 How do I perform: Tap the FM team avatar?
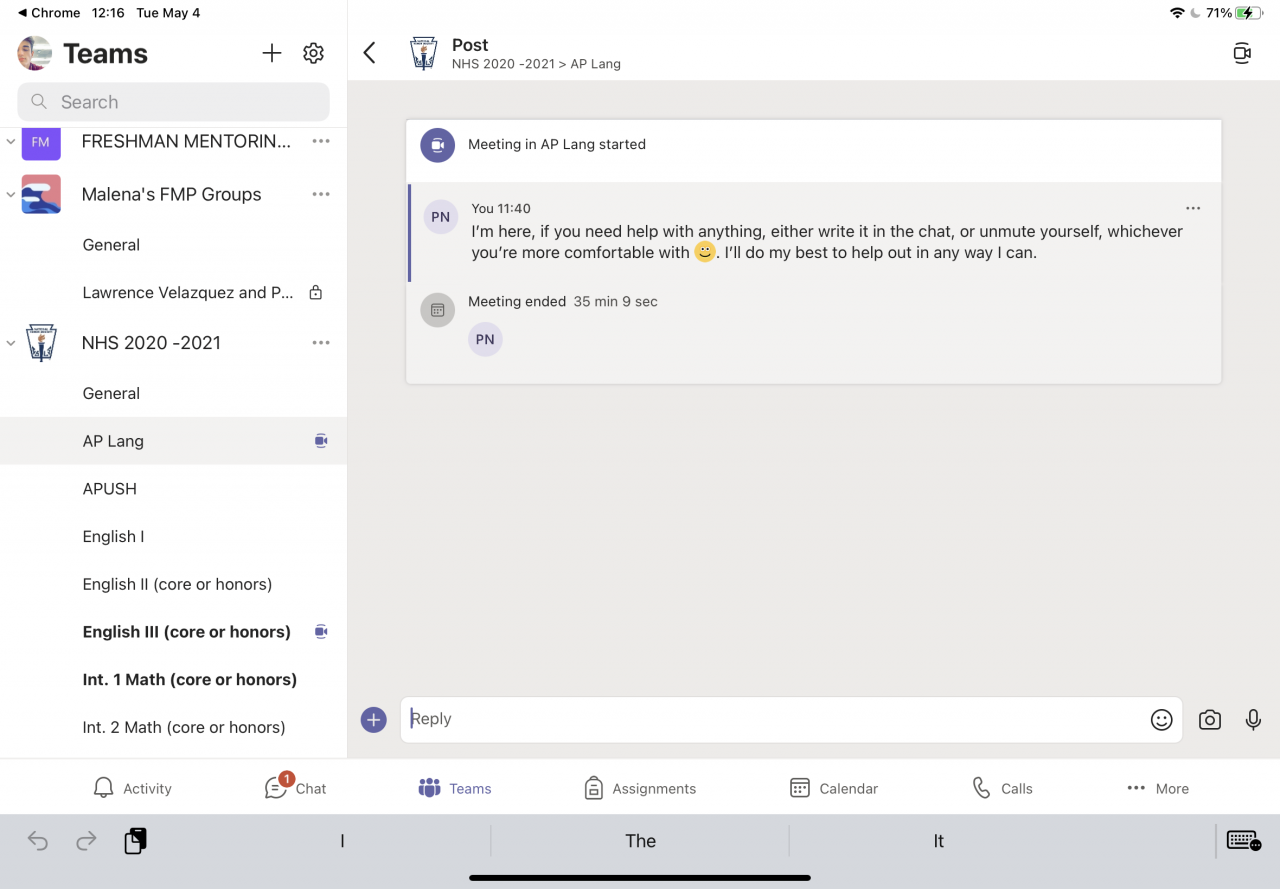[41, 142]
